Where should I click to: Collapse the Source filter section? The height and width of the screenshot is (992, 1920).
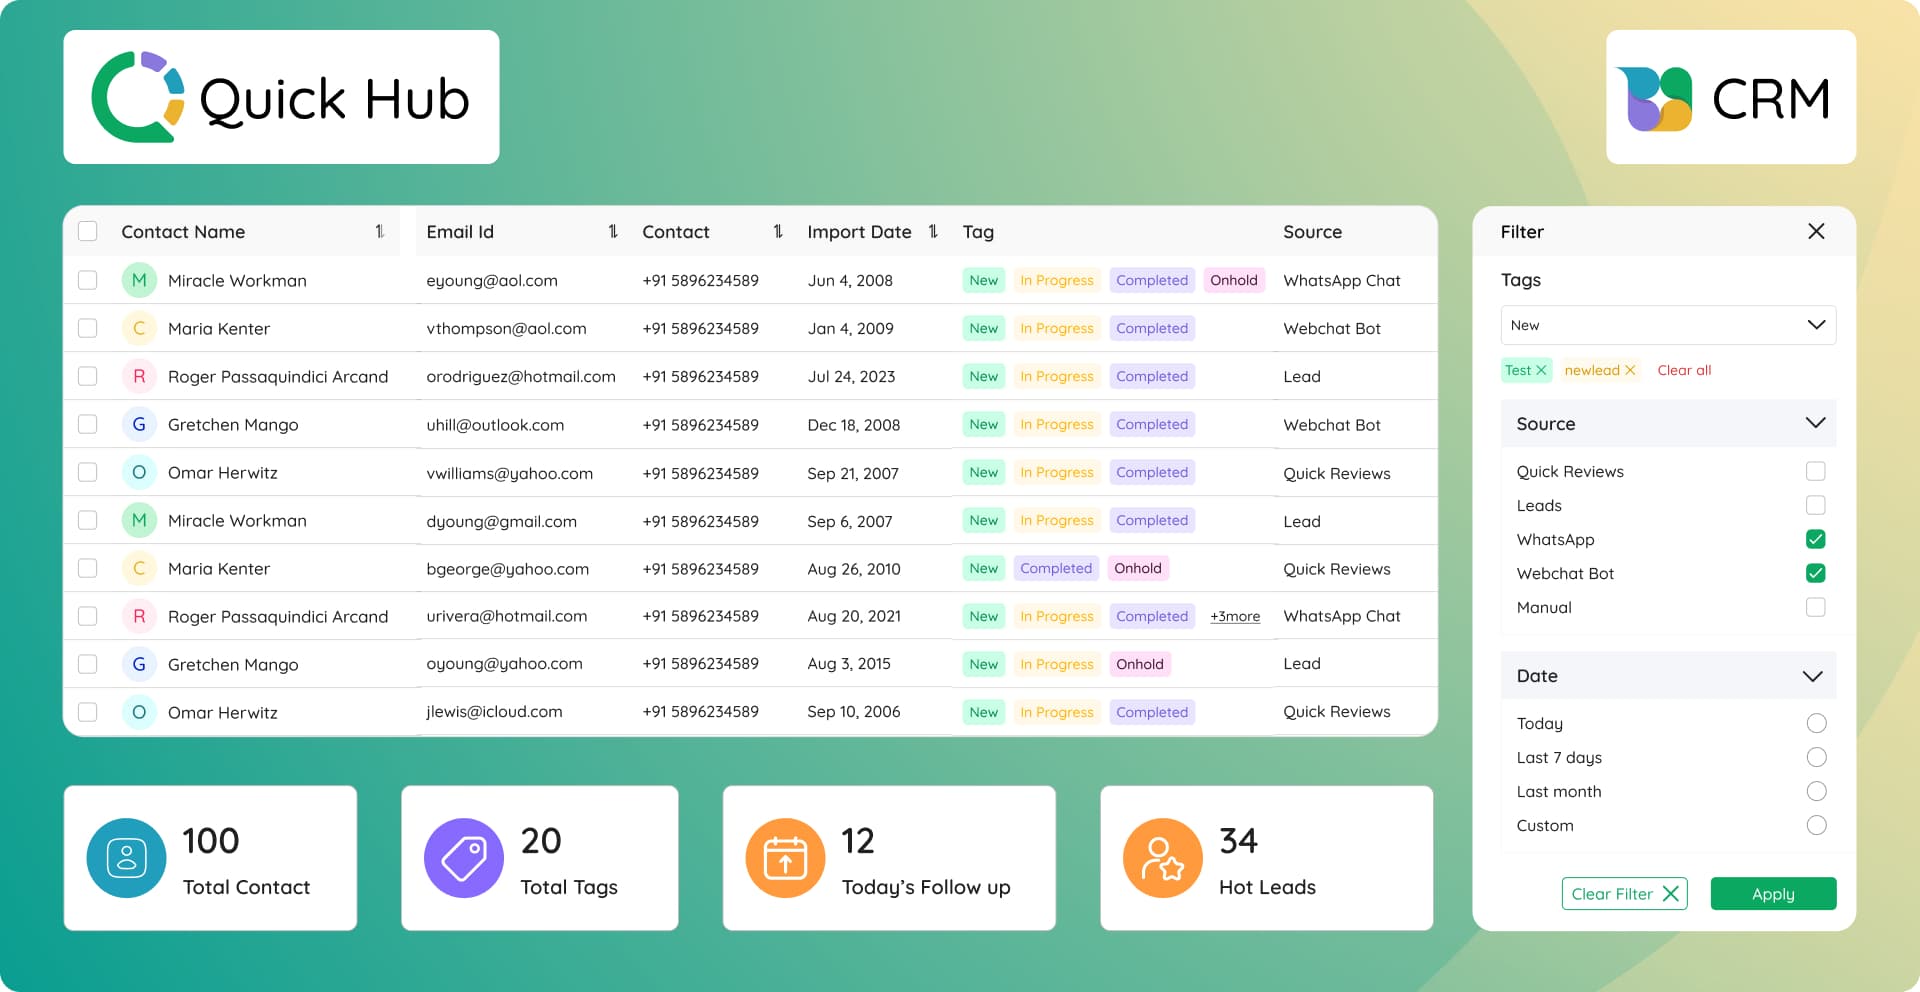point(1814,423)
